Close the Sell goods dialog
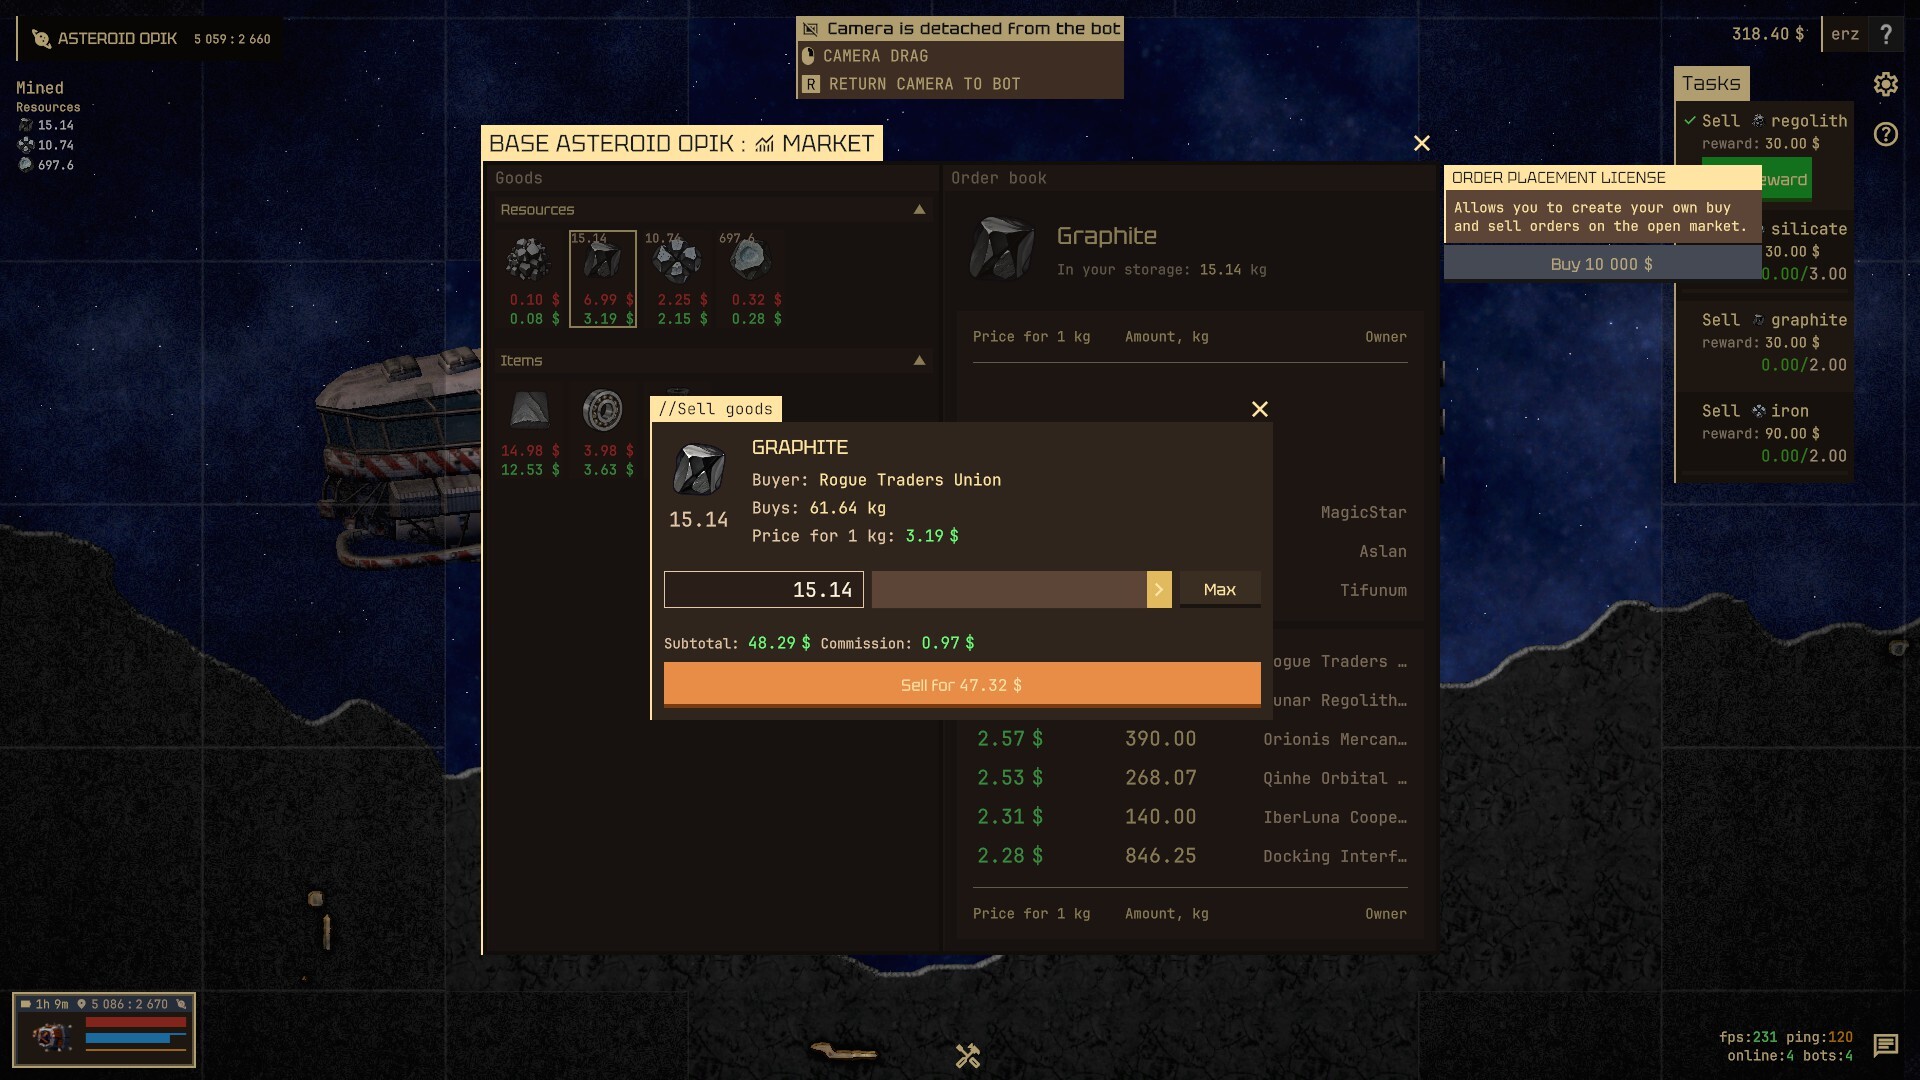The width and height of the screenshot is (1920, 1080). coord(1259,409)
